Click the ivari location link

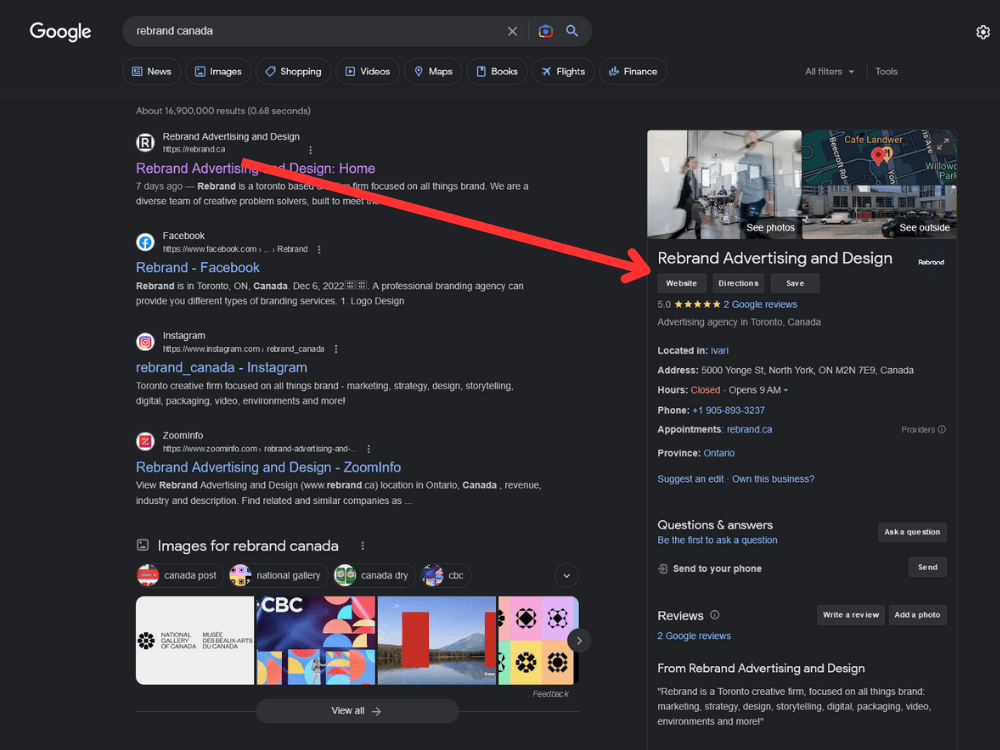tap(719, 351)
